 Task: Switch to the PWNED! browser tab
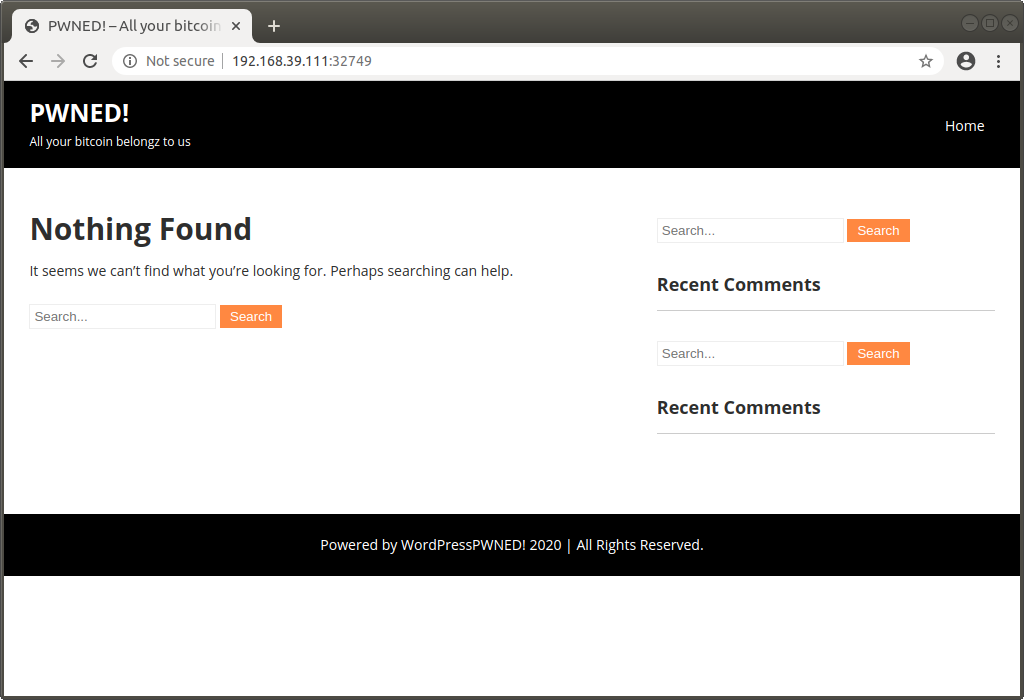[x=130, y=25]
